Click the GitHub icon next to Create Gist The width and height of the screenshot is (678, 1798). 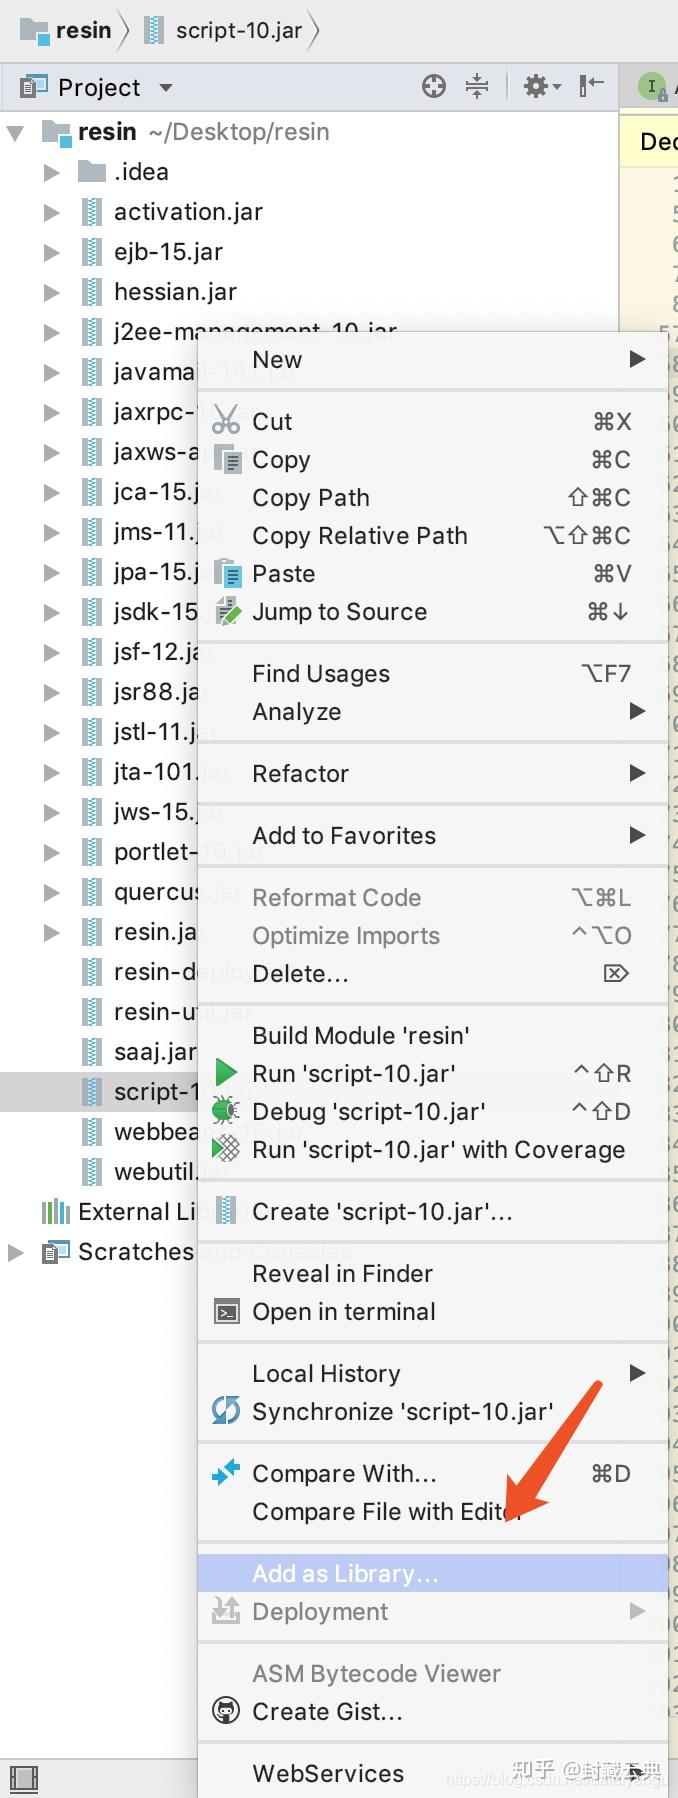[x=226, y=1711]
